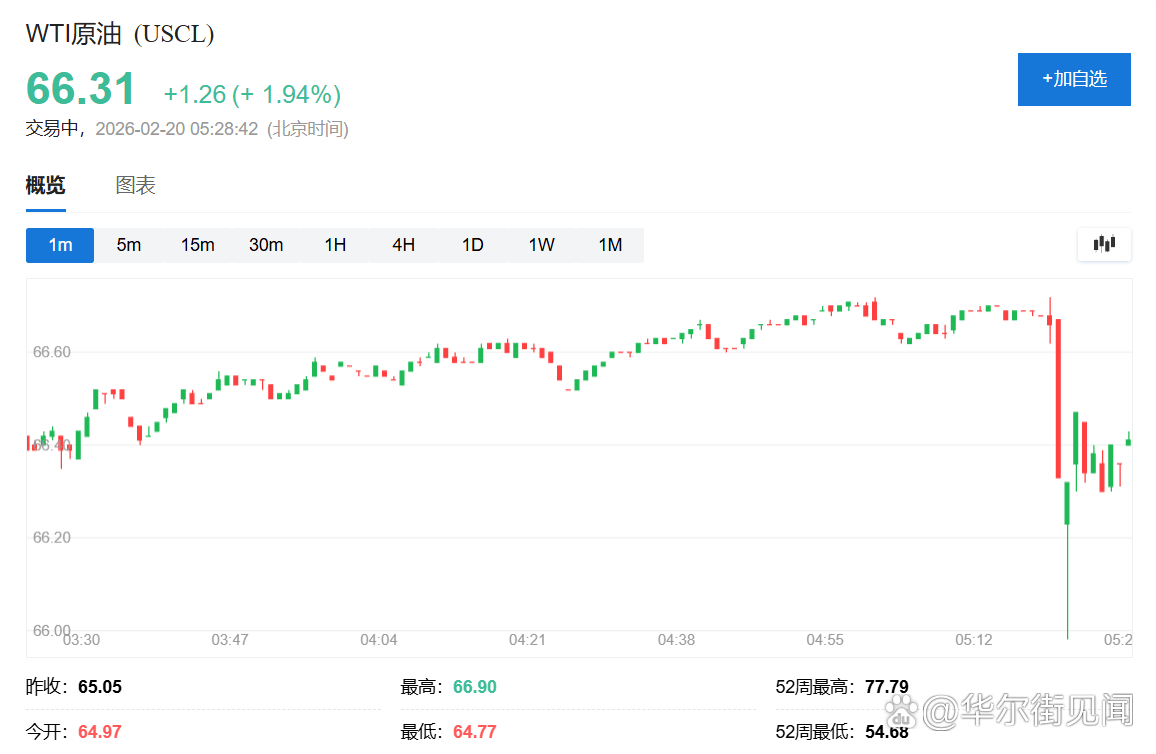Show the 1D daily chart
The height and width of the screenshot is (754, 1156).
tap(472, 245)
